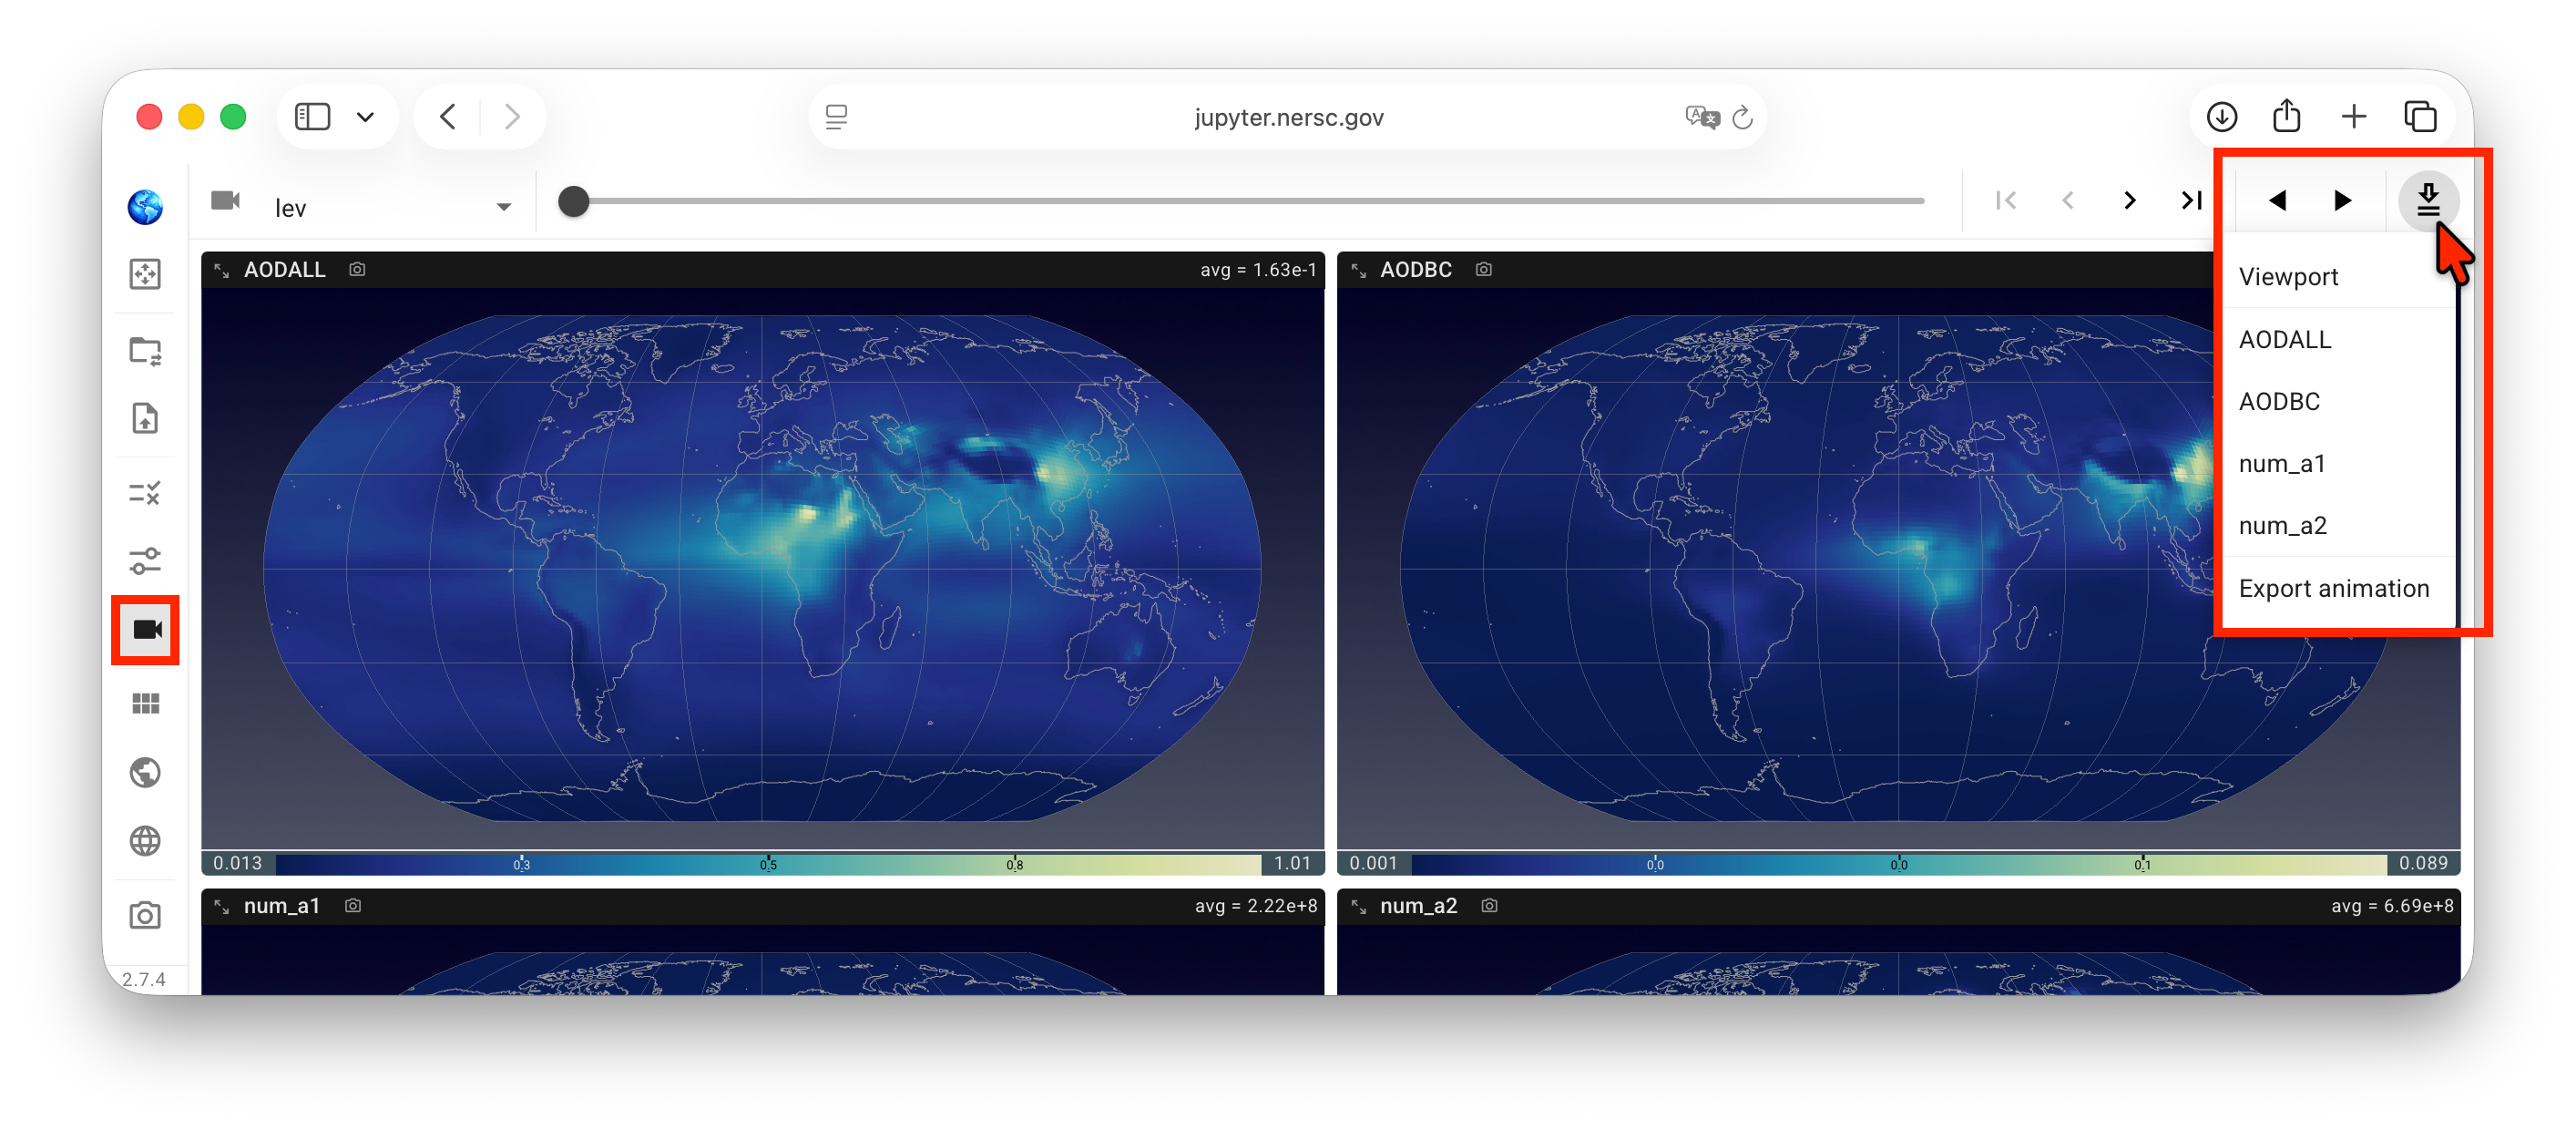
Task: Select Viewport from the export menu
Action: click(2337, 277)
